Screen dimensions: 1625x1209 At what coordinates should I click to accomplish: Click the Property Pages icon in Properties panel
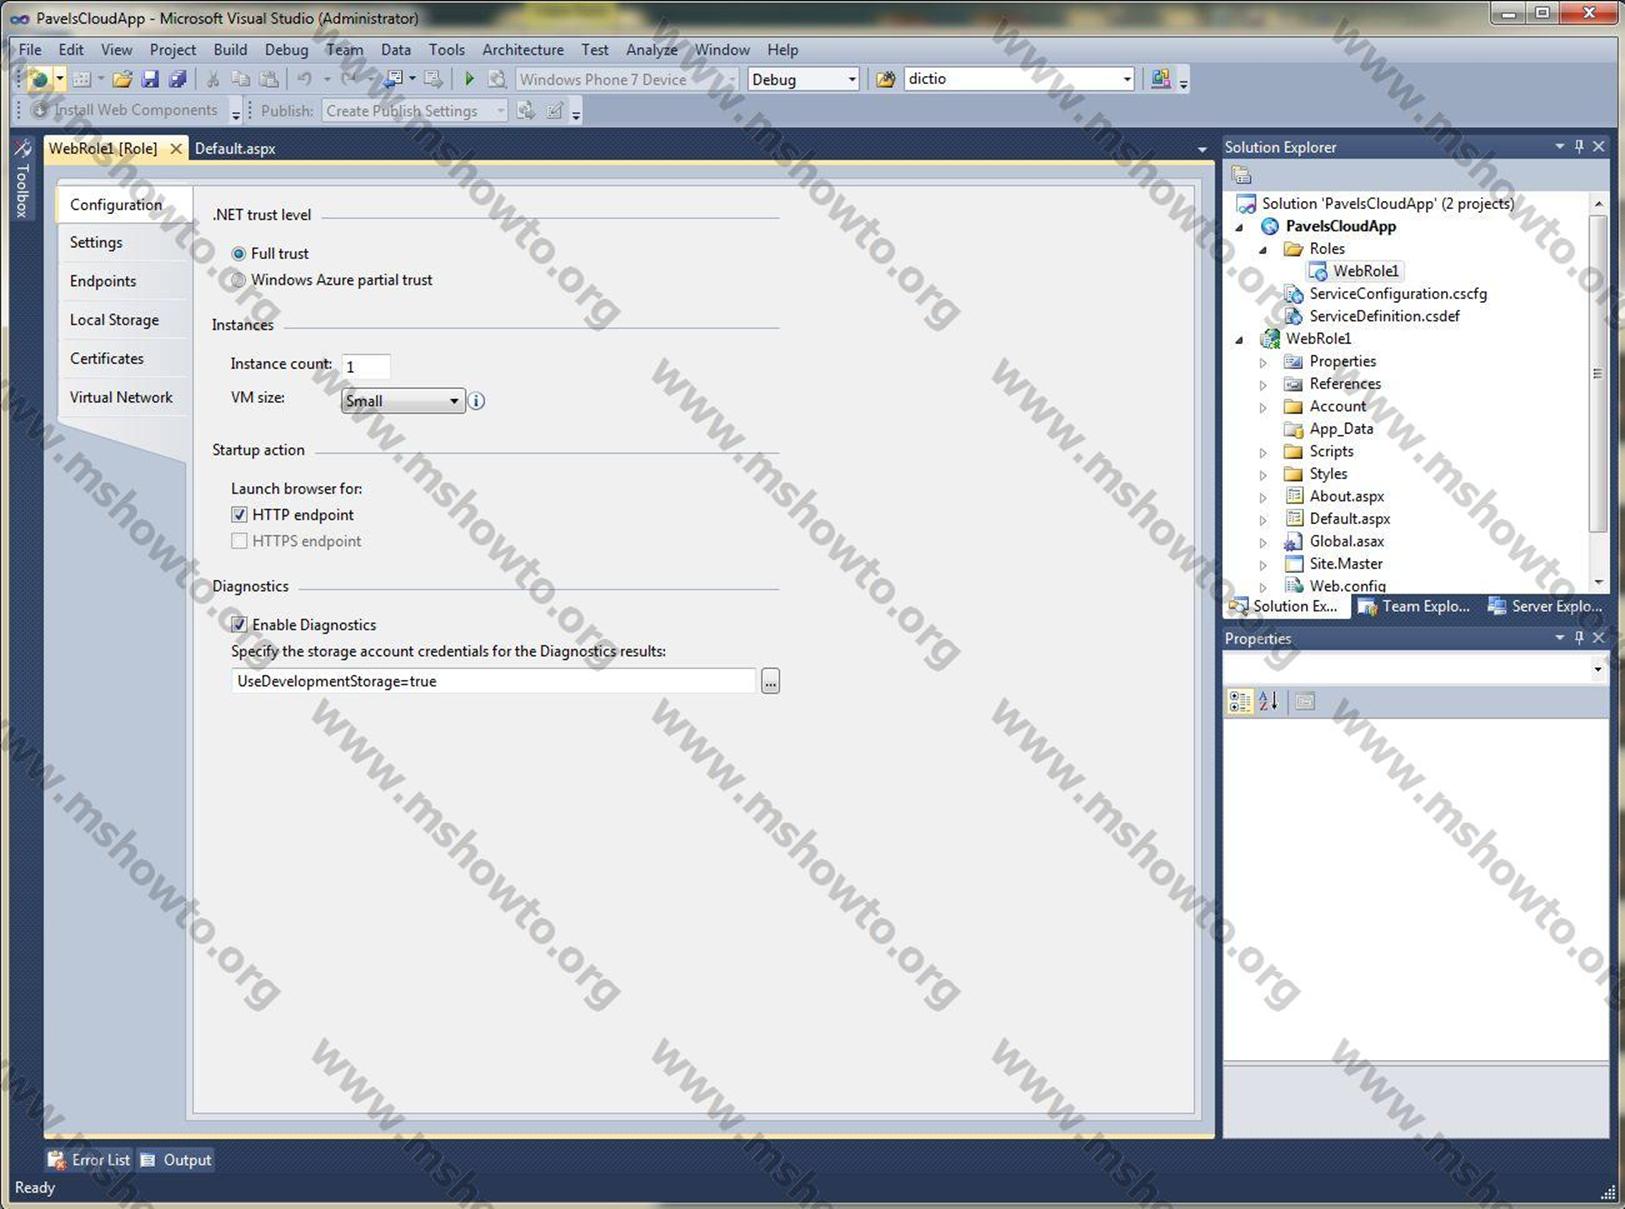(1305, 701)
